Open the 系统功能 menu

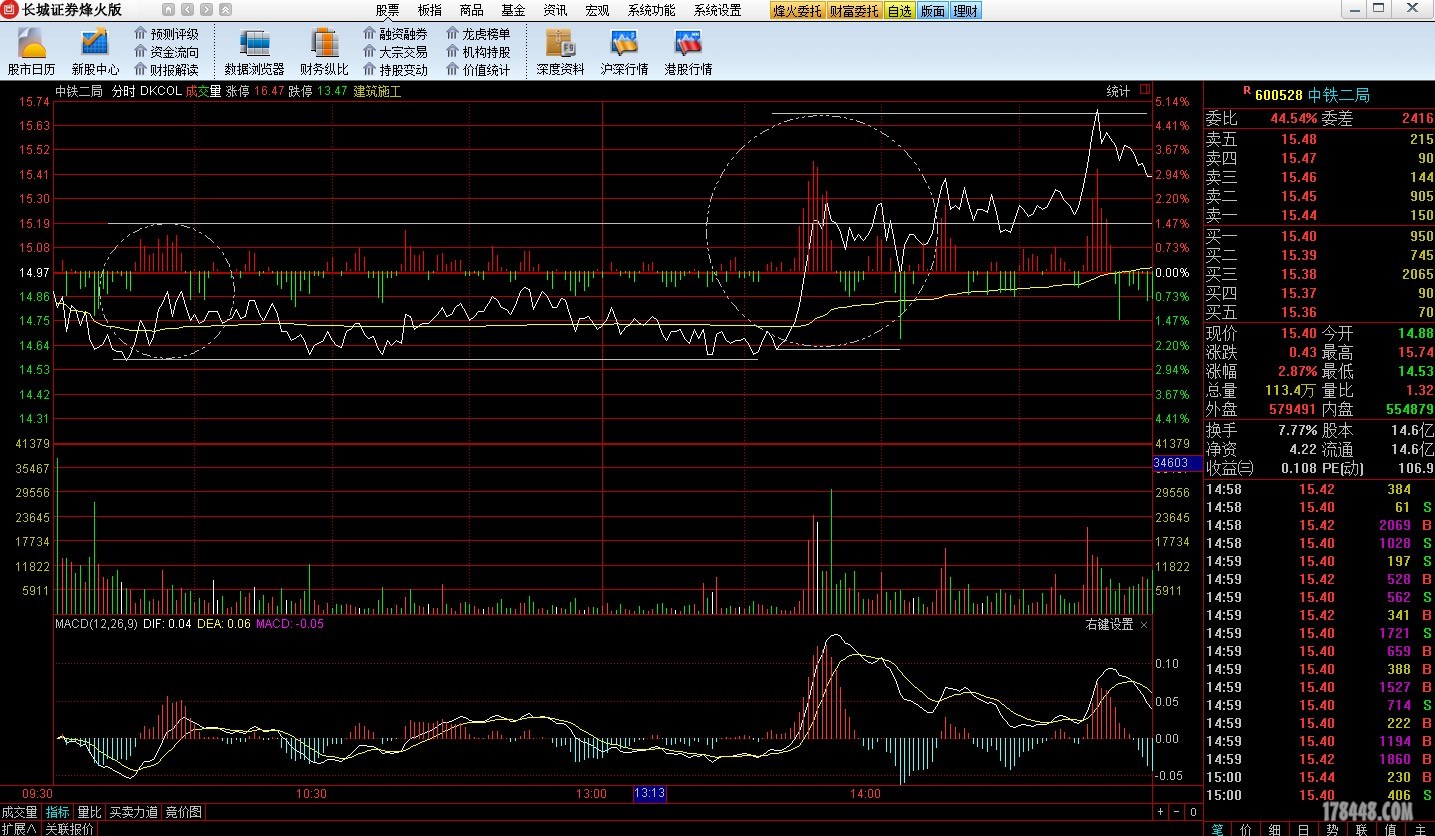(x=651, y=10)
